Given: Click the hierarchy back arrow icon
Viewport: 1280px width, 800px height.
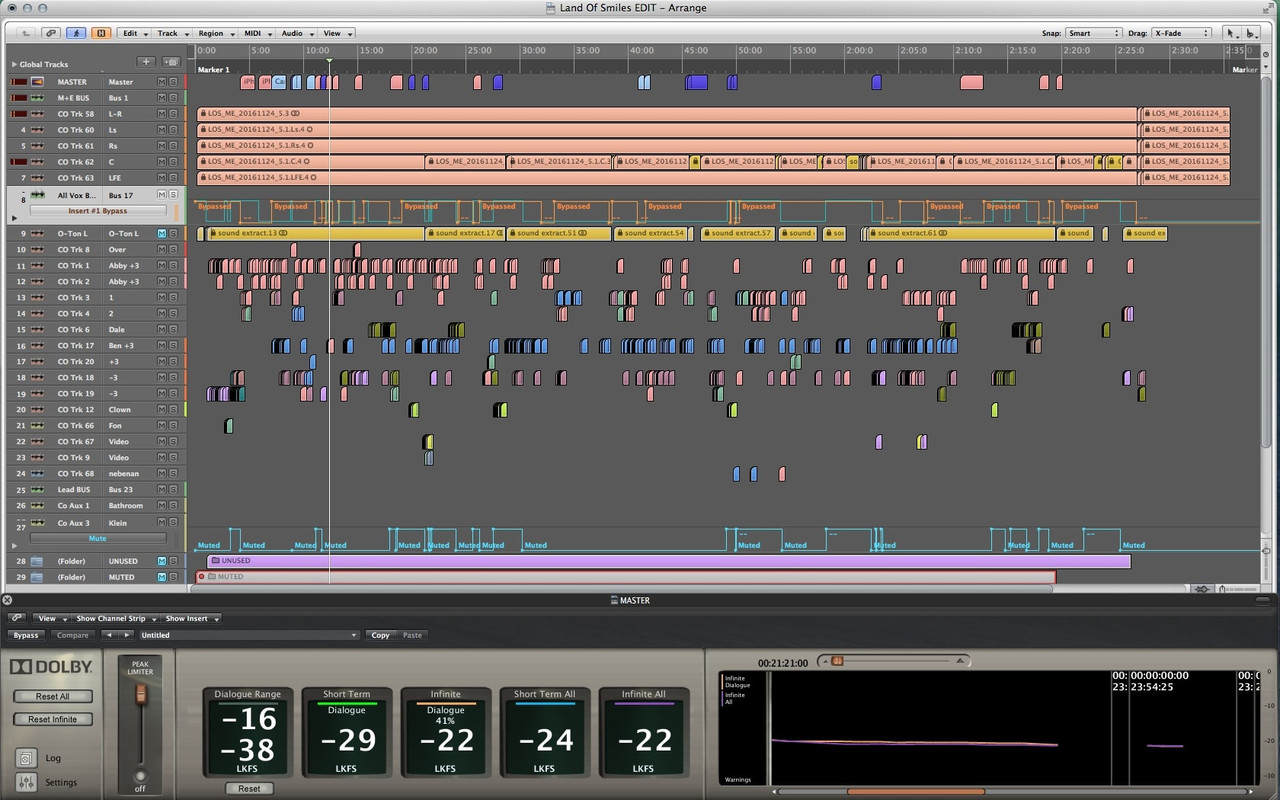Looking at the screenshot, I should point(27,33).
